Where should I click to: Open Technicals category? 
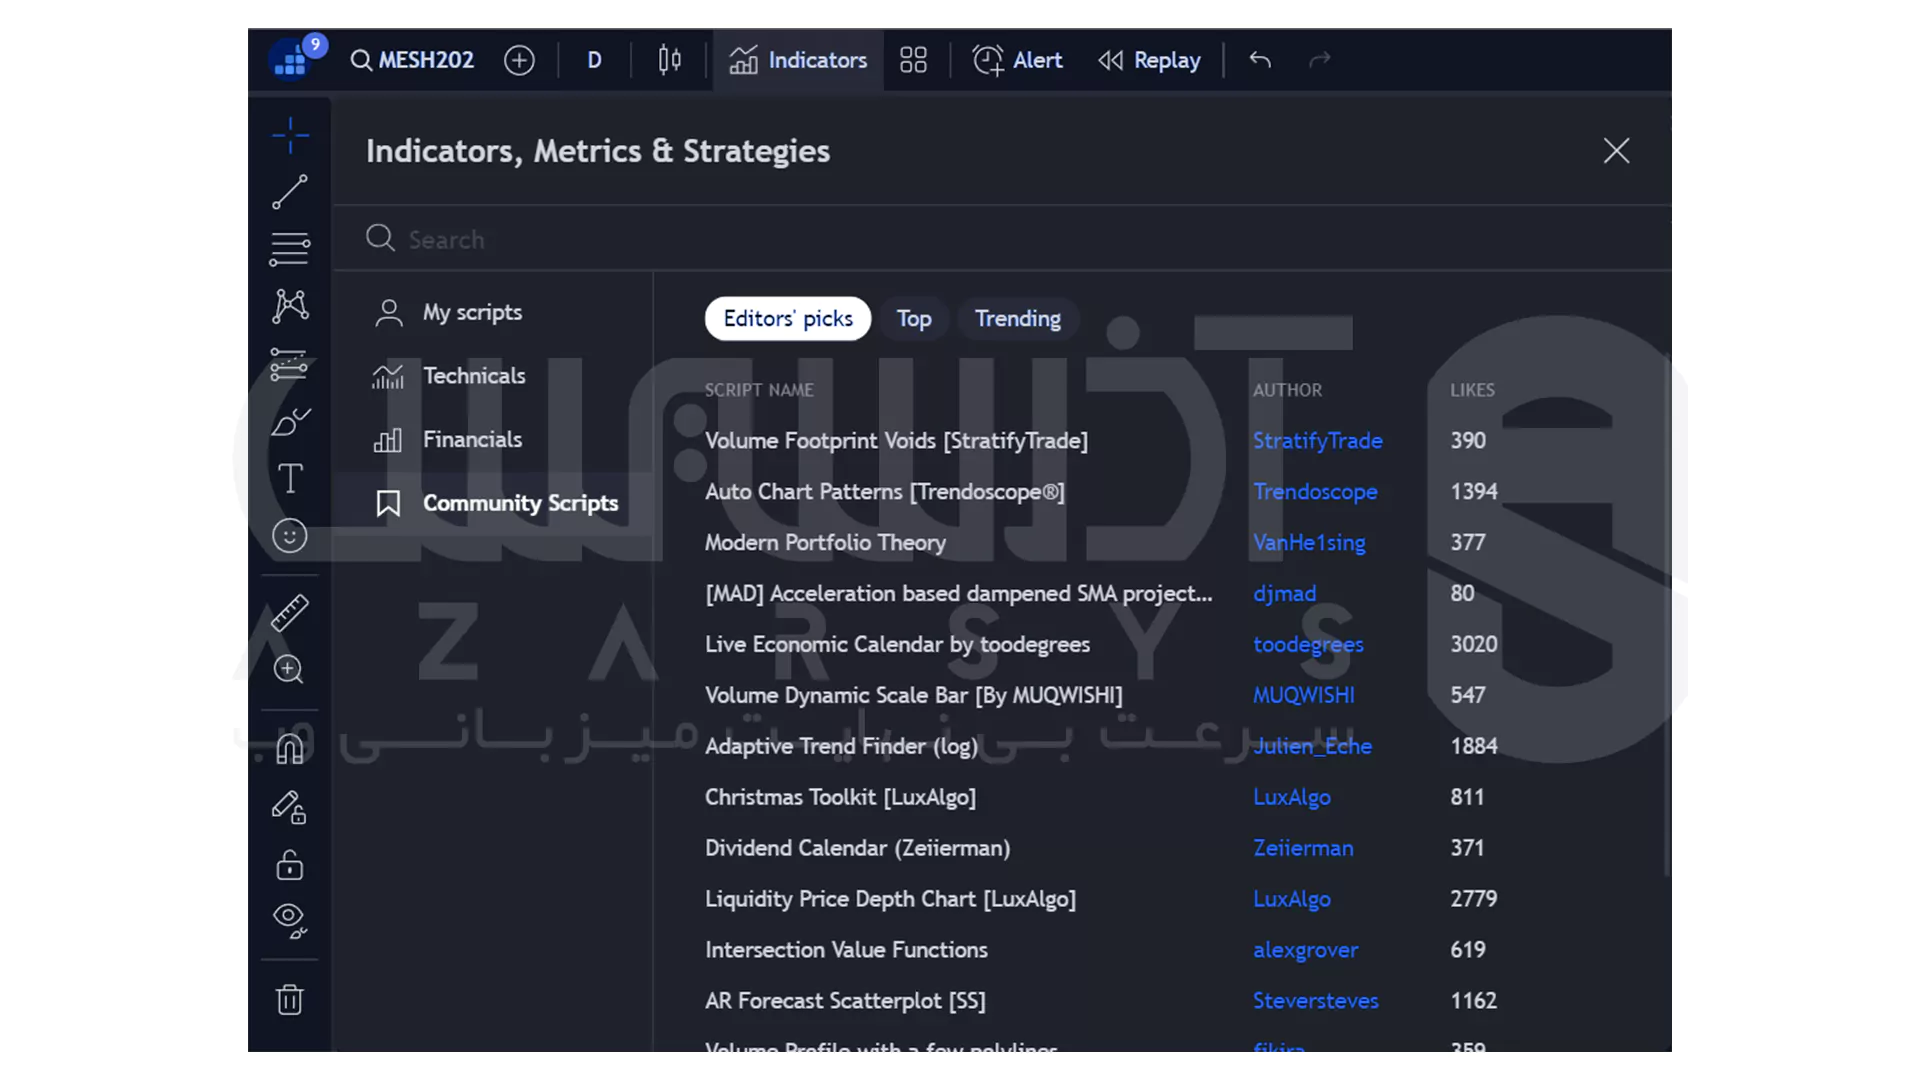click(x=493, y=376)
